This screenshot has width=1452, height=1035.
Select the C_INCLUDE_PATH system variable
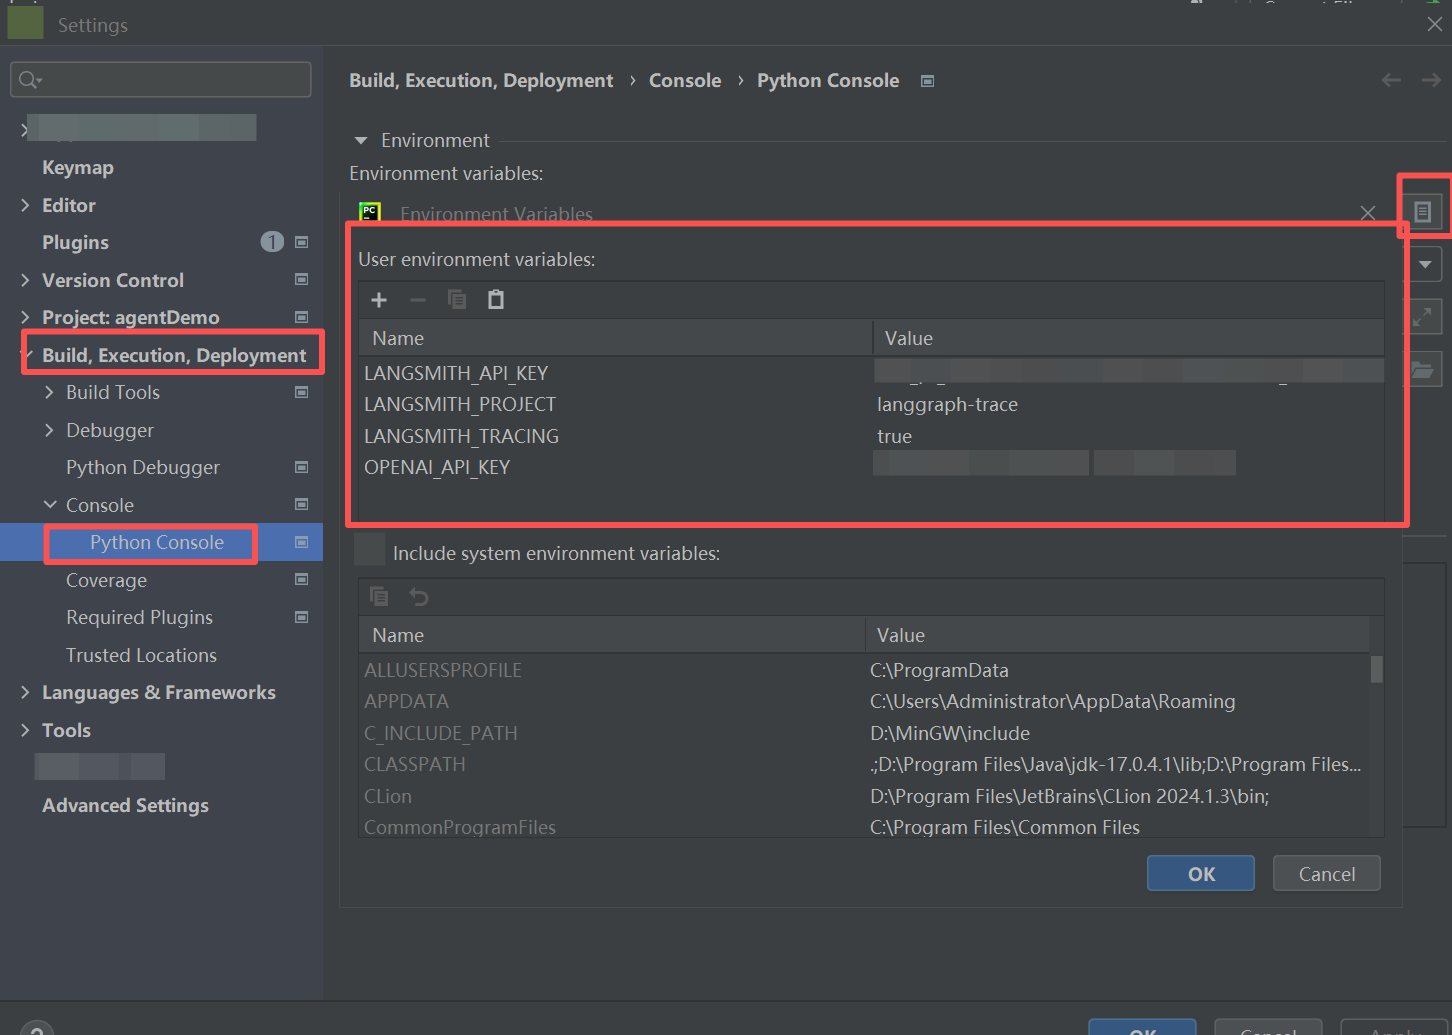click(865, 733)
